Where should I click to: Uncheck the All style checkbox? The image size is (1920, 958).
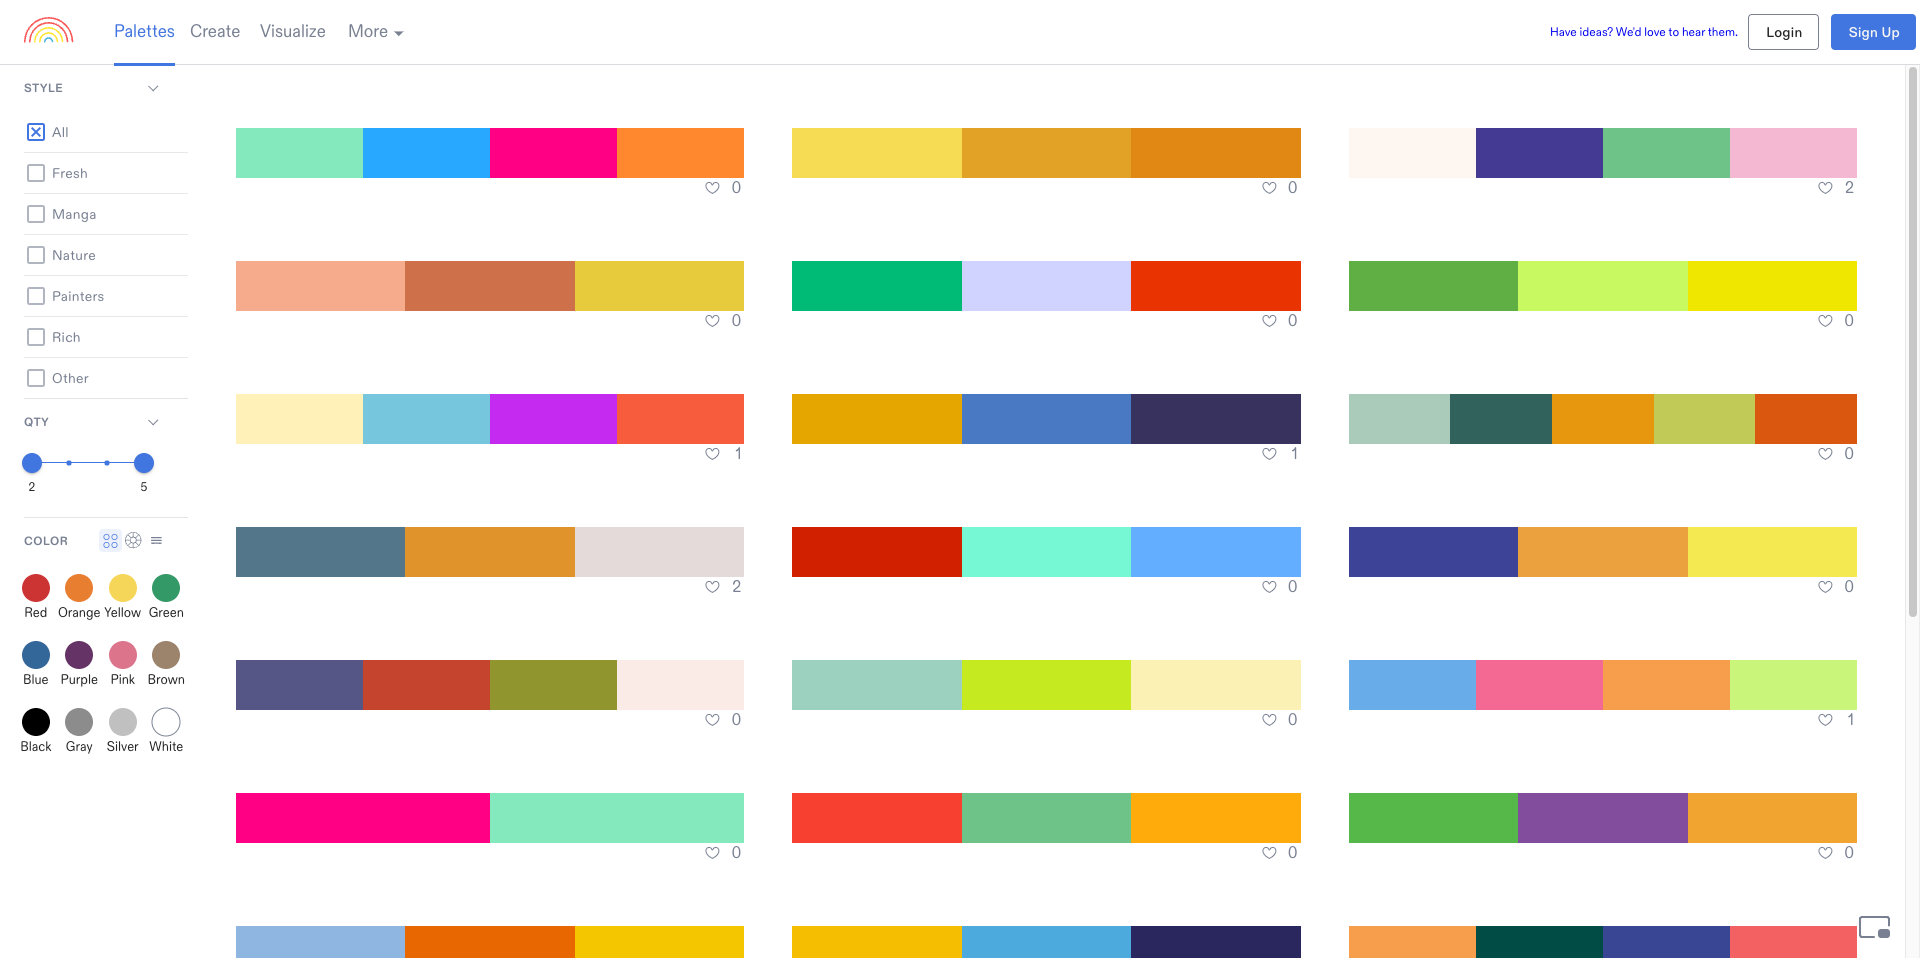36,132
